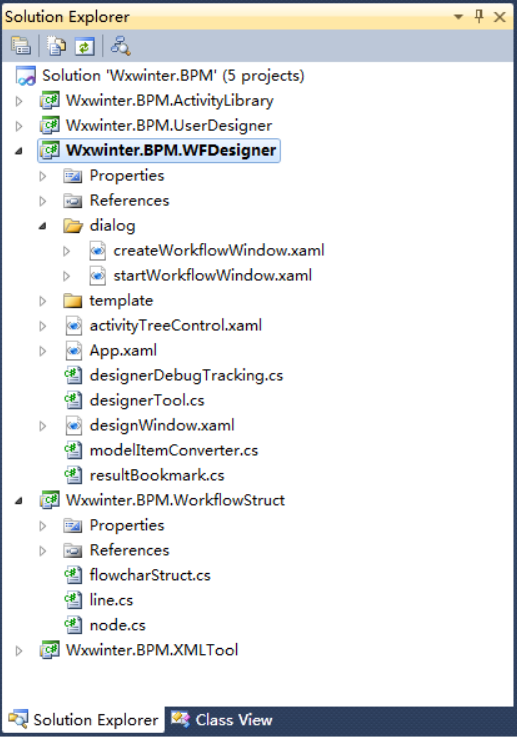This screenshot has height=737, width=517.
Task: Open the window position dropdown arrow
Action: pyautogui.click(x=458, y=17)
